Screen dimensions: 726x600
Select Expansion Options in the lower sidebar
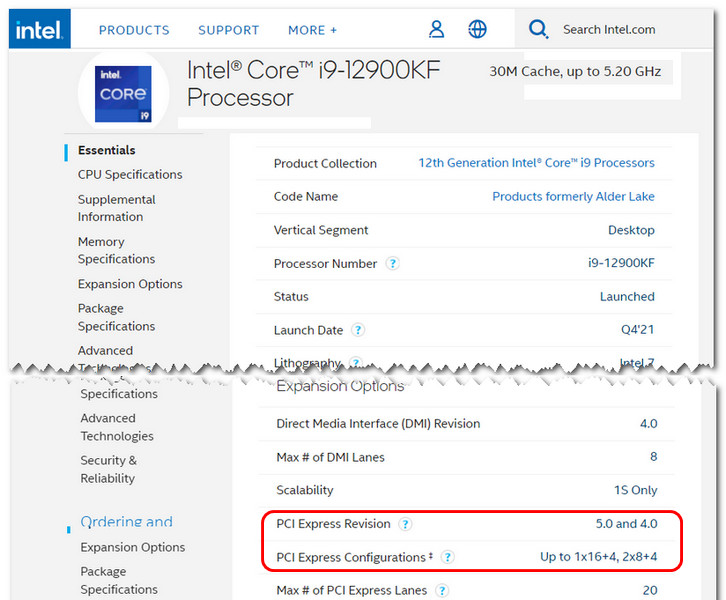pos(133,547)
